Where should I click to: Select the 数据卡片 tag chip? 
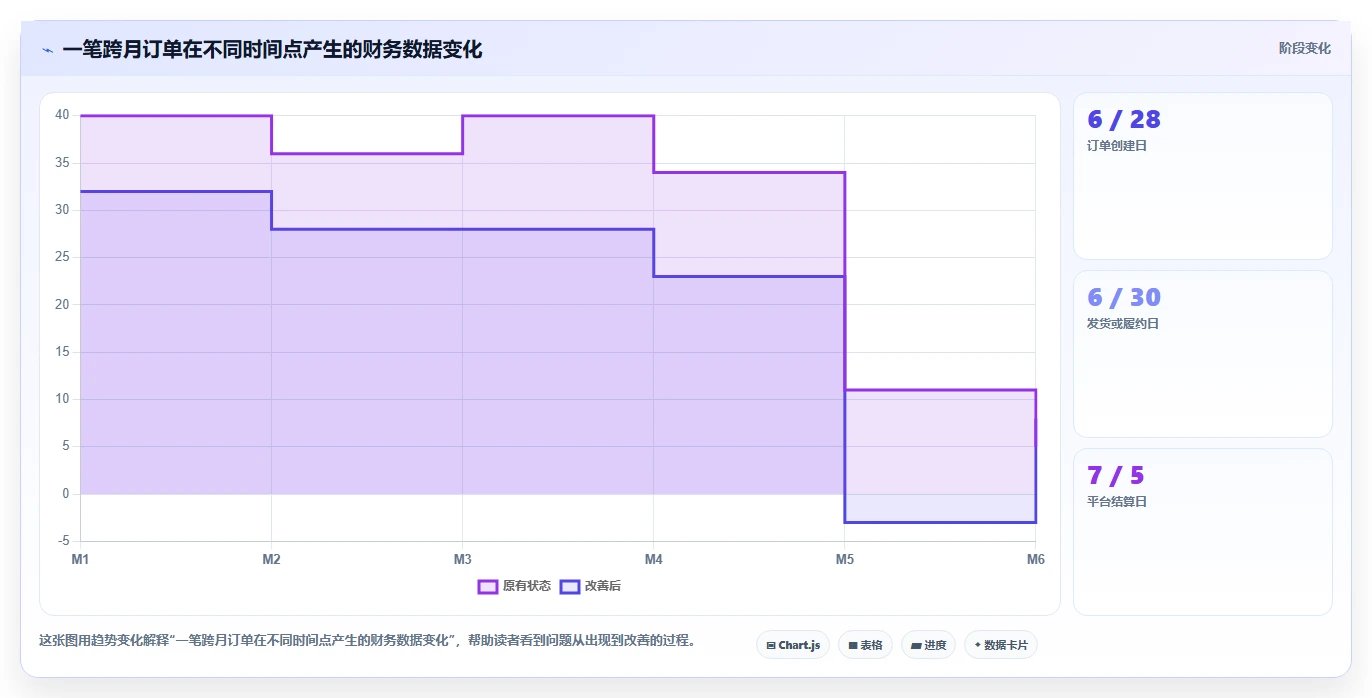(1001, 645)
